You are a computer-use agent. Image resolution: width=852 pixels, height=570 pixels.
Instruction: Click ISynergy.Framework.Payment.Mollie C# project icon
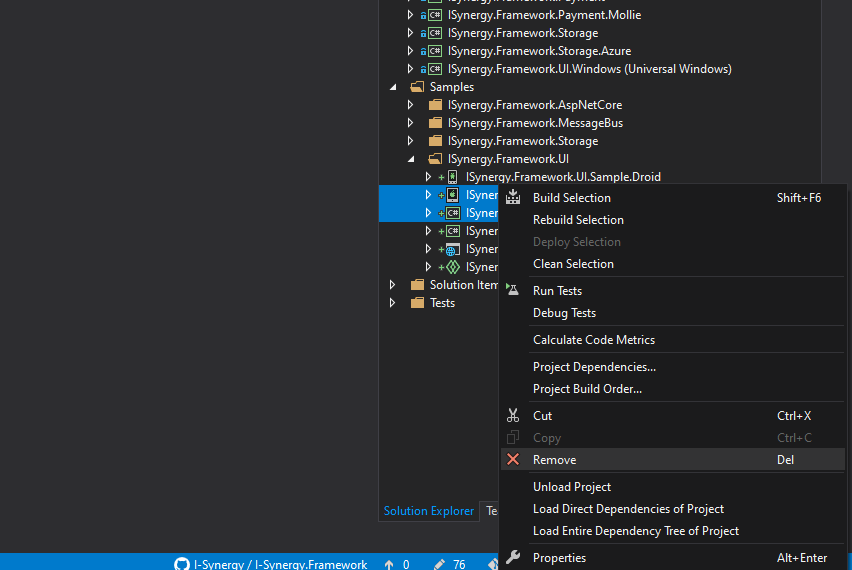pos(435,15)
